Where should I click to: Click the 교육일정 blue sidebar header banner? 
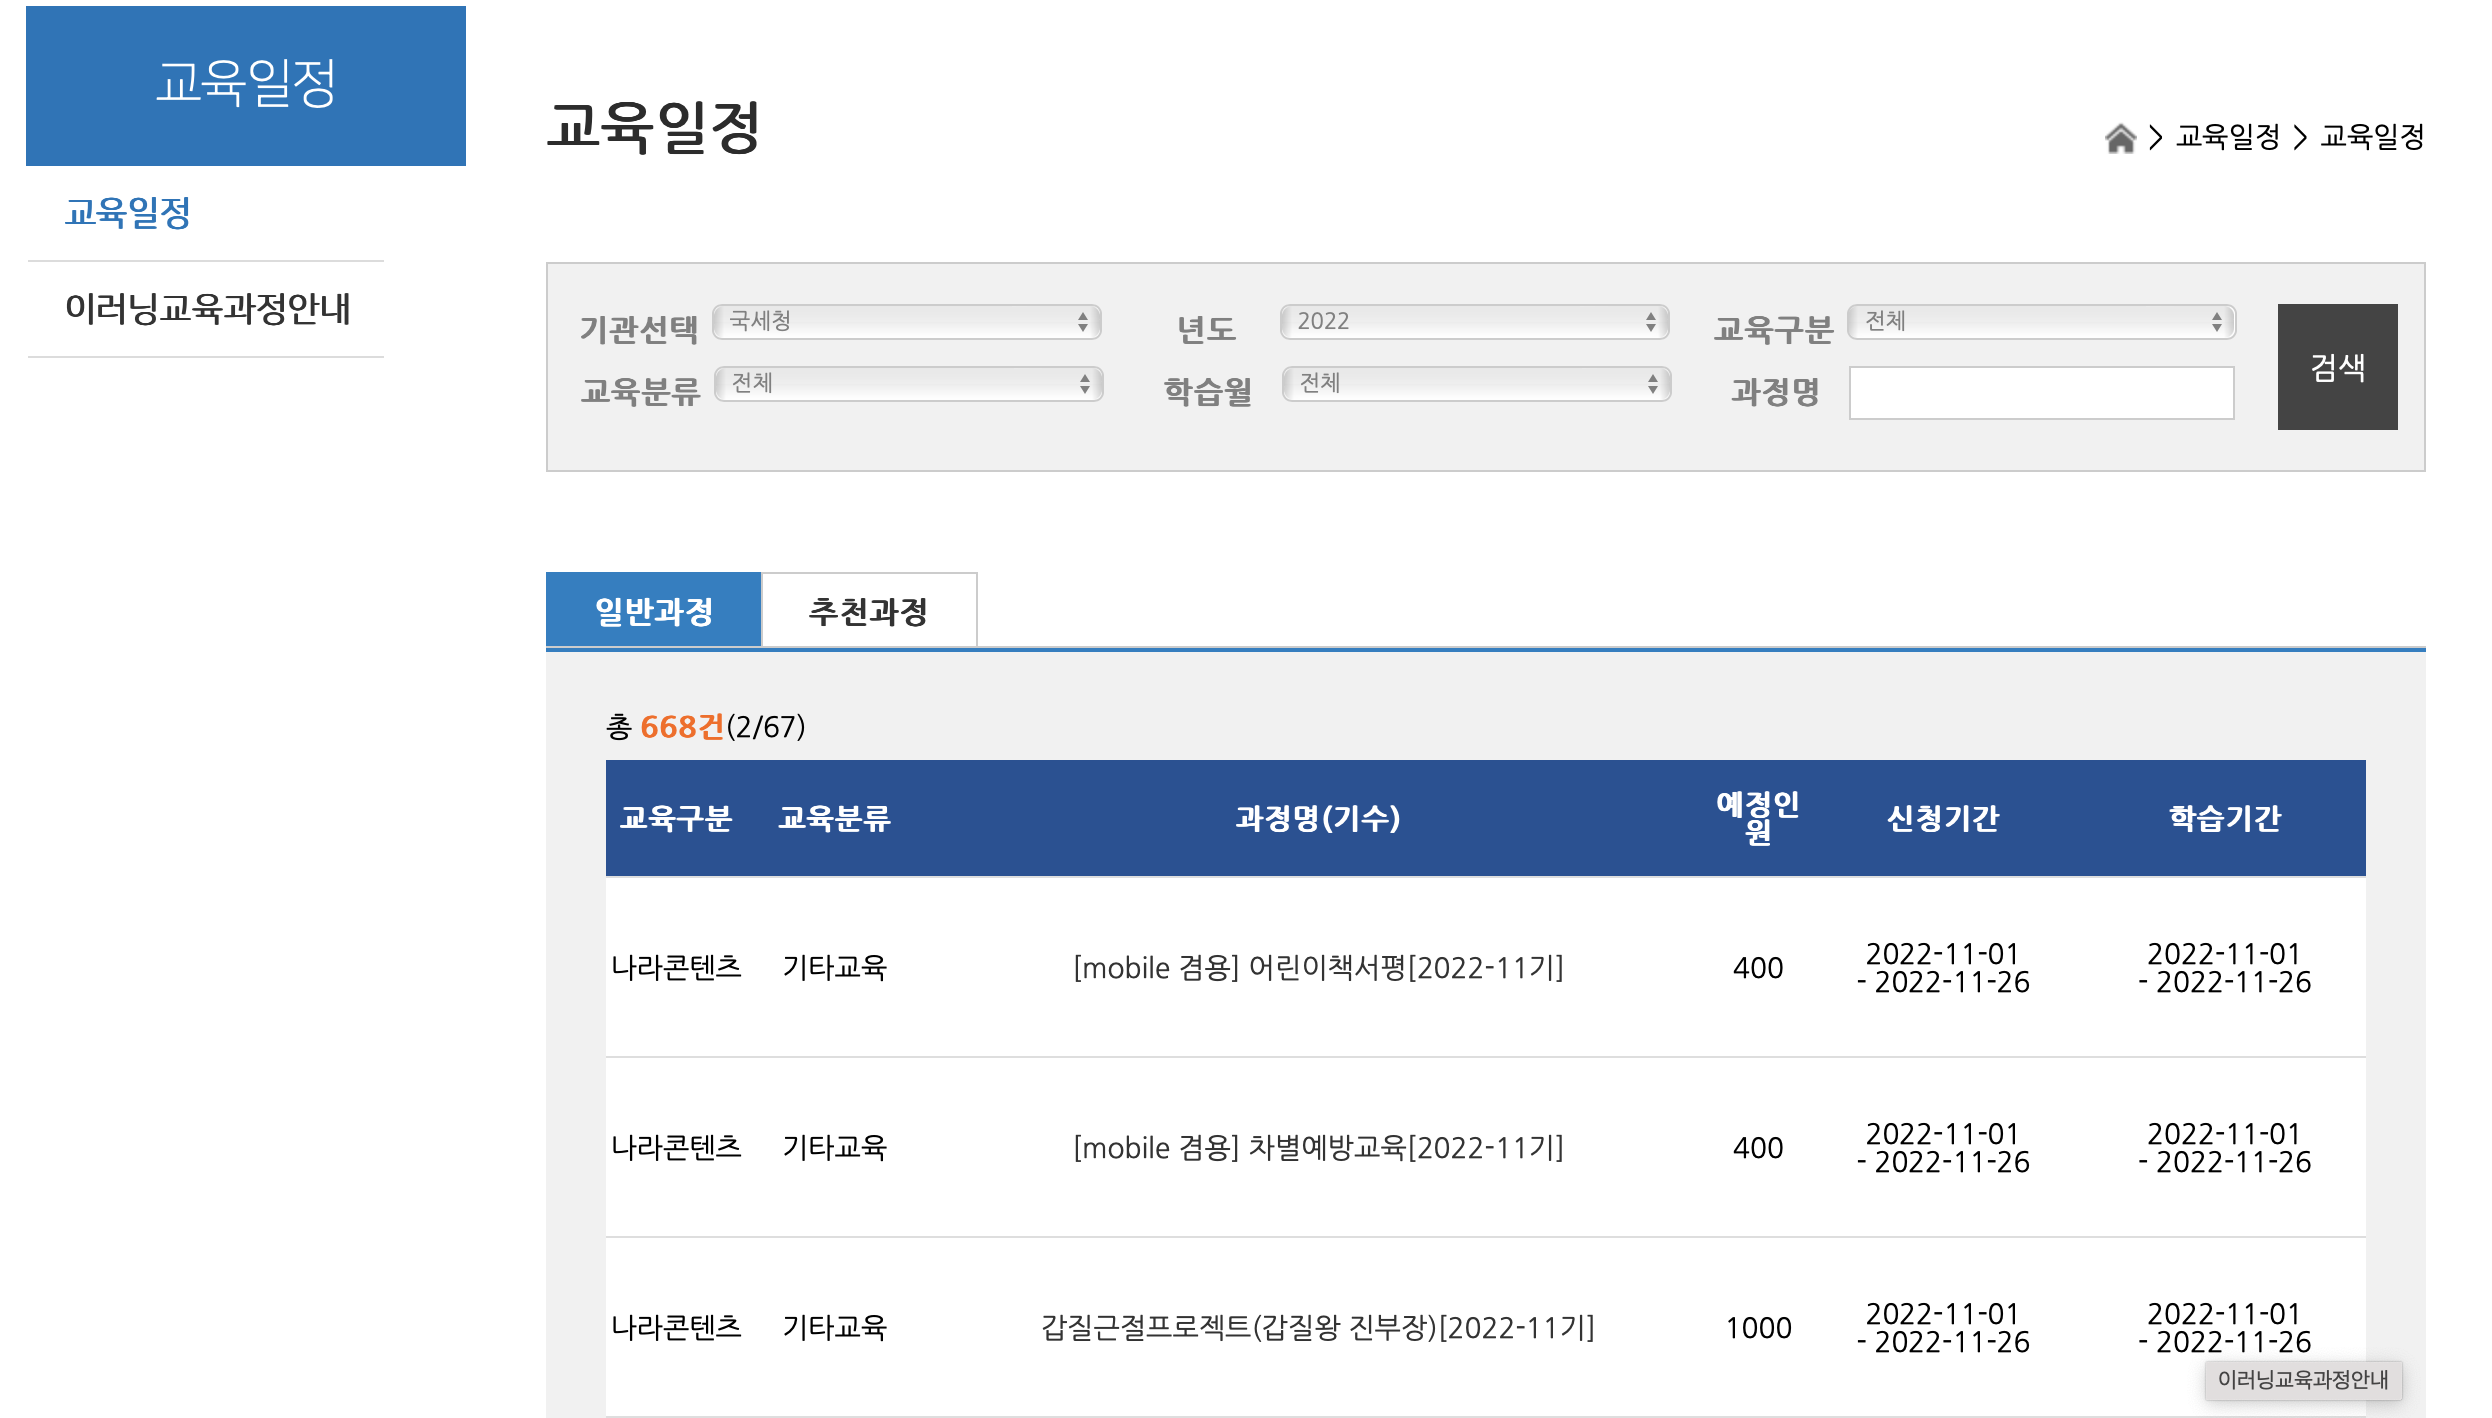pos(246,85)
